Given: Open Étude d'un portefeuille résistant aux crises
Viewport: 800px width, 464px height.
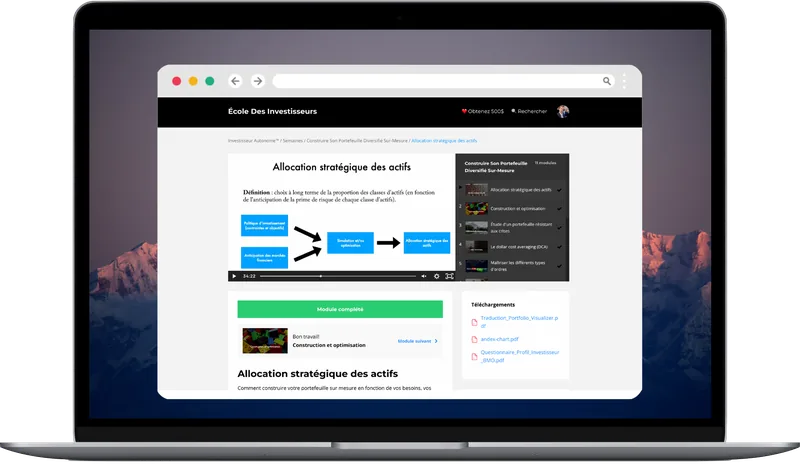Looking at the screenshot, I should pos(521,228).
